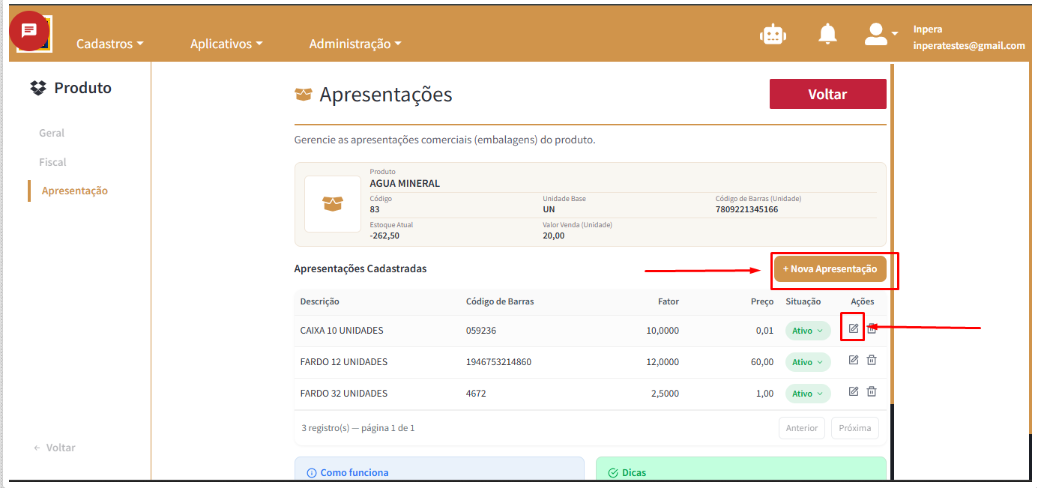Delete the FARDO 32 UNIDADES presentation
The height and width of the screenshot is (488, 1037).
point(872,391)
